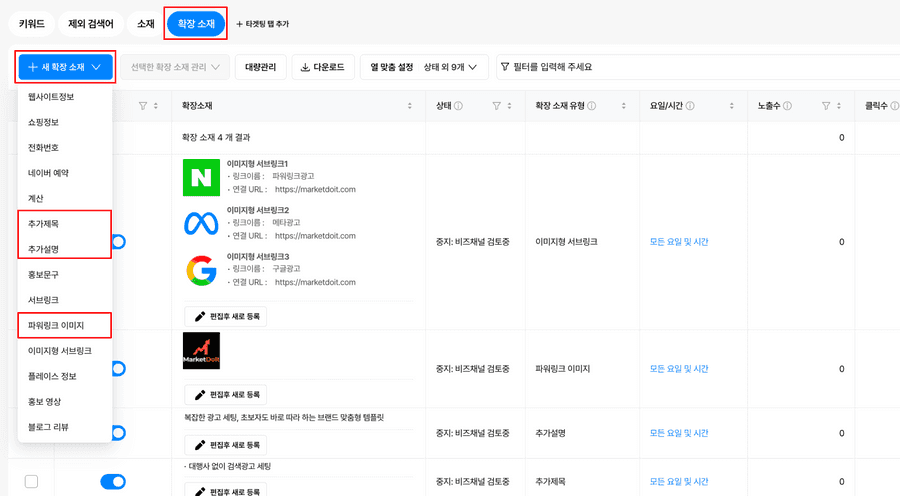Screen dimensions: 900x496
Task: Filter the 상태 column
Action: coord(496,106)
